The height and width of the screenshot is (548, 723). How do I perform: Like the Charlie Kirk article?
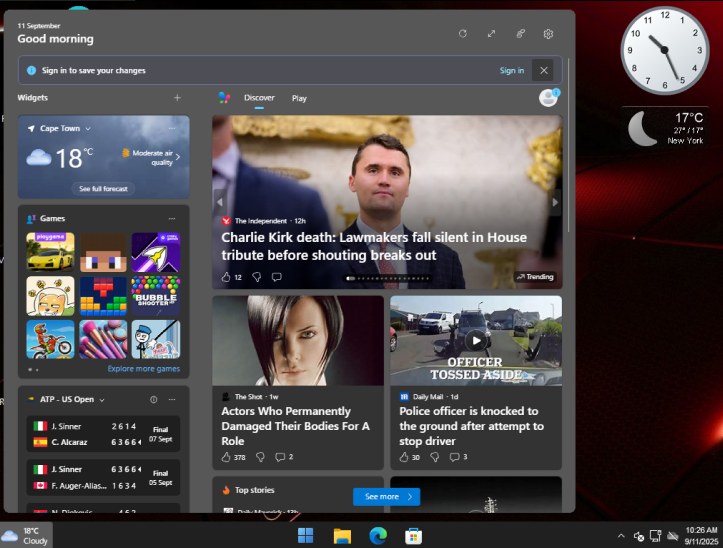click(x=226, y=277)
